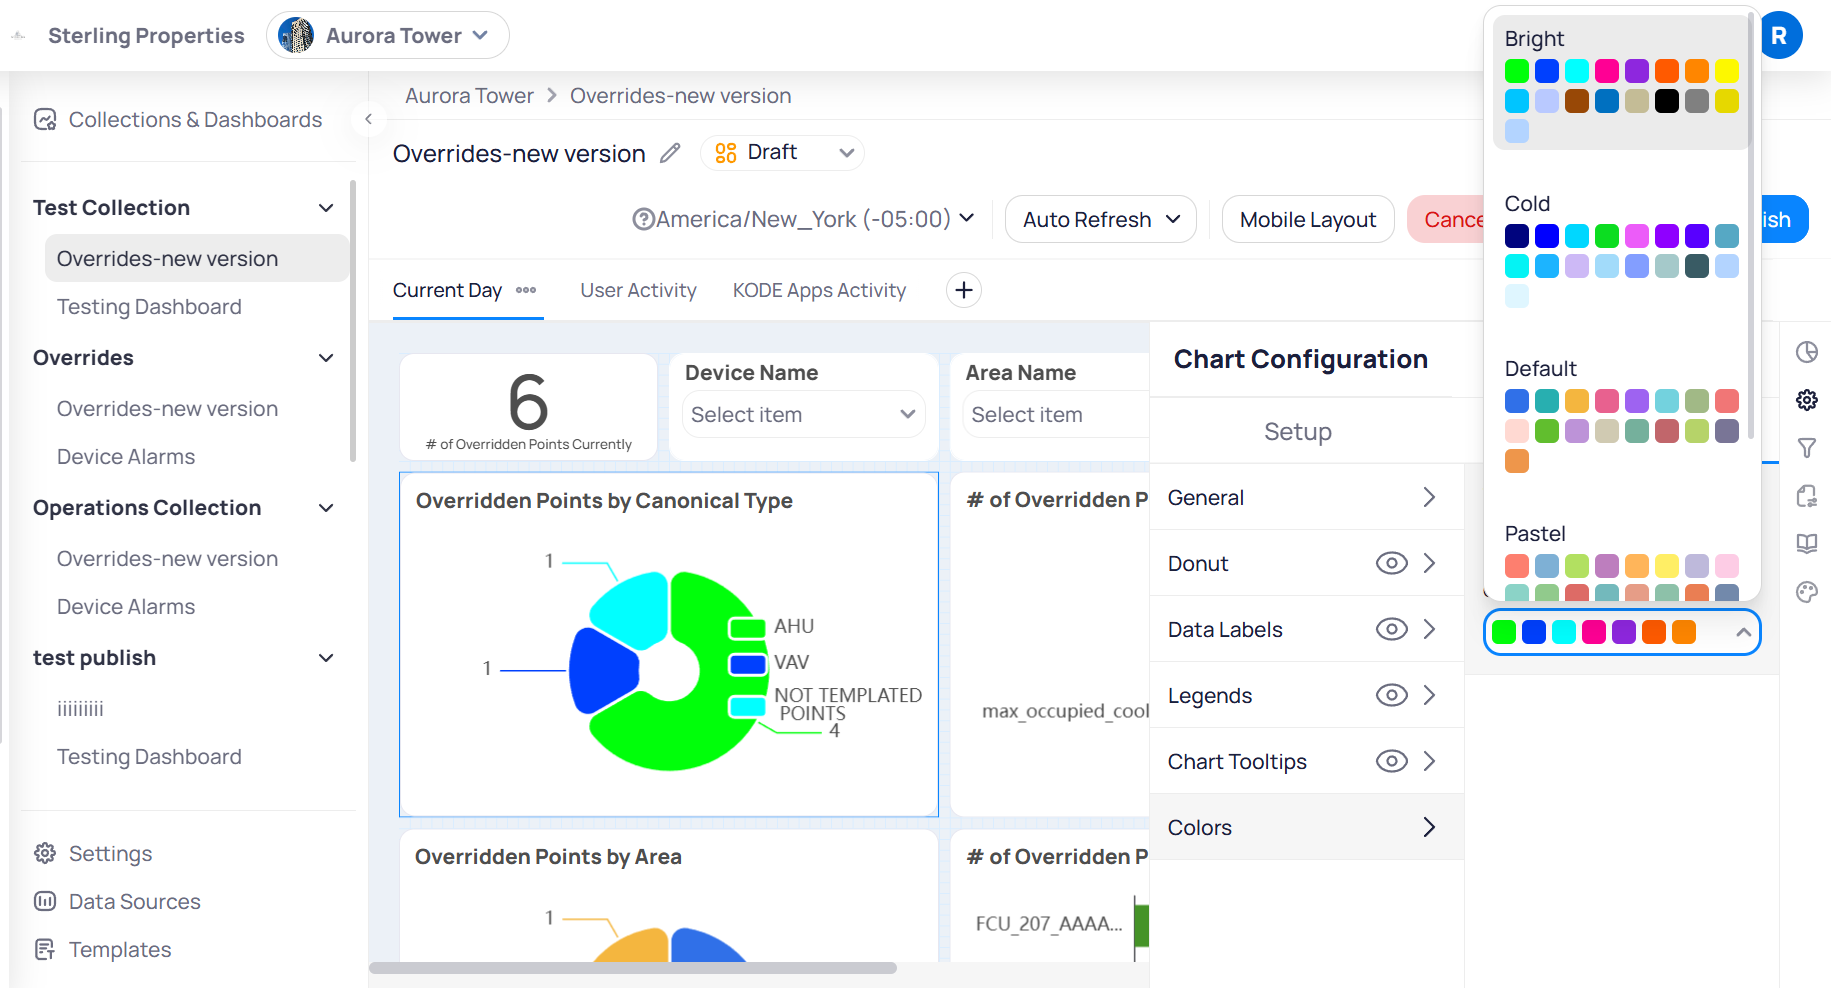This screenshot has width=1831, height=988.
Task: Pick black swatch in Bright palette
Action: [x=1666, y=101]
